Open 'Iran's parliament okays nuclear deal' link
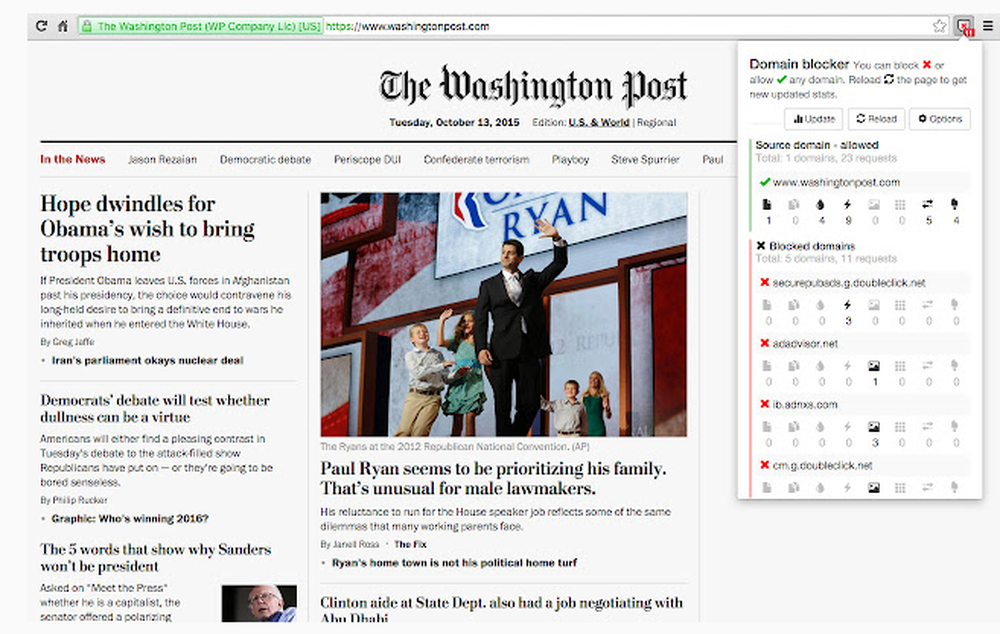Image resolution: width=1000 pixels, height=634 pixels. tap(147, 360)
